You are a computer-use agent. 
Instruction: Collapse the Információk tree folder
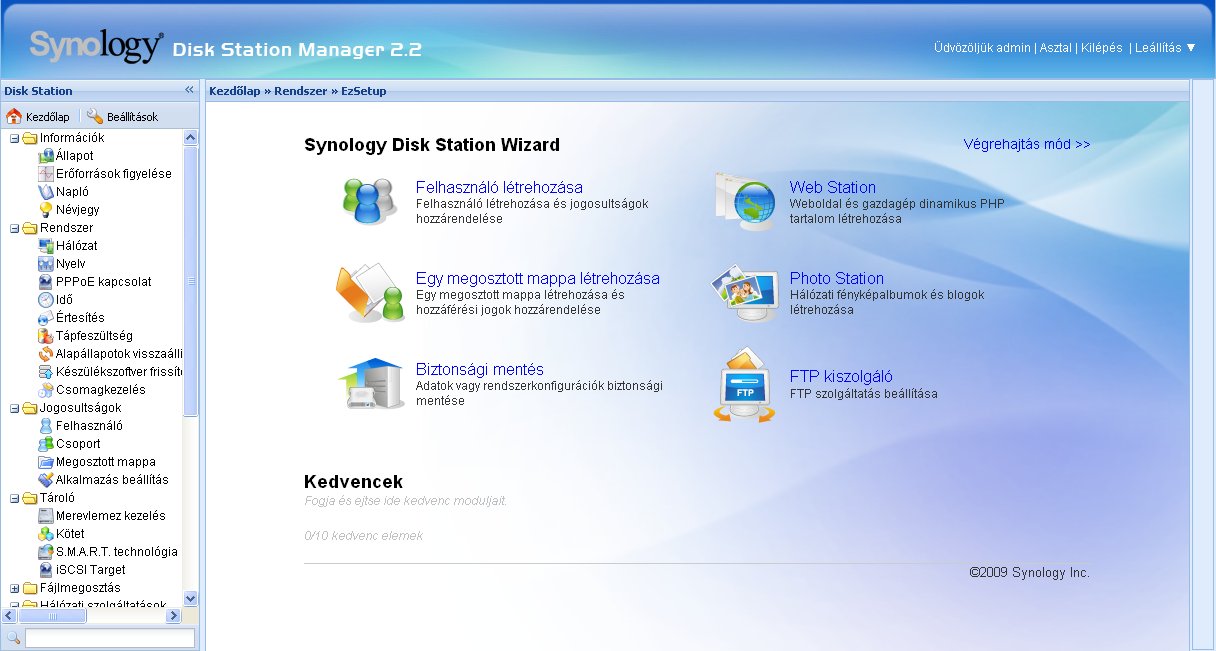[15, 138]
